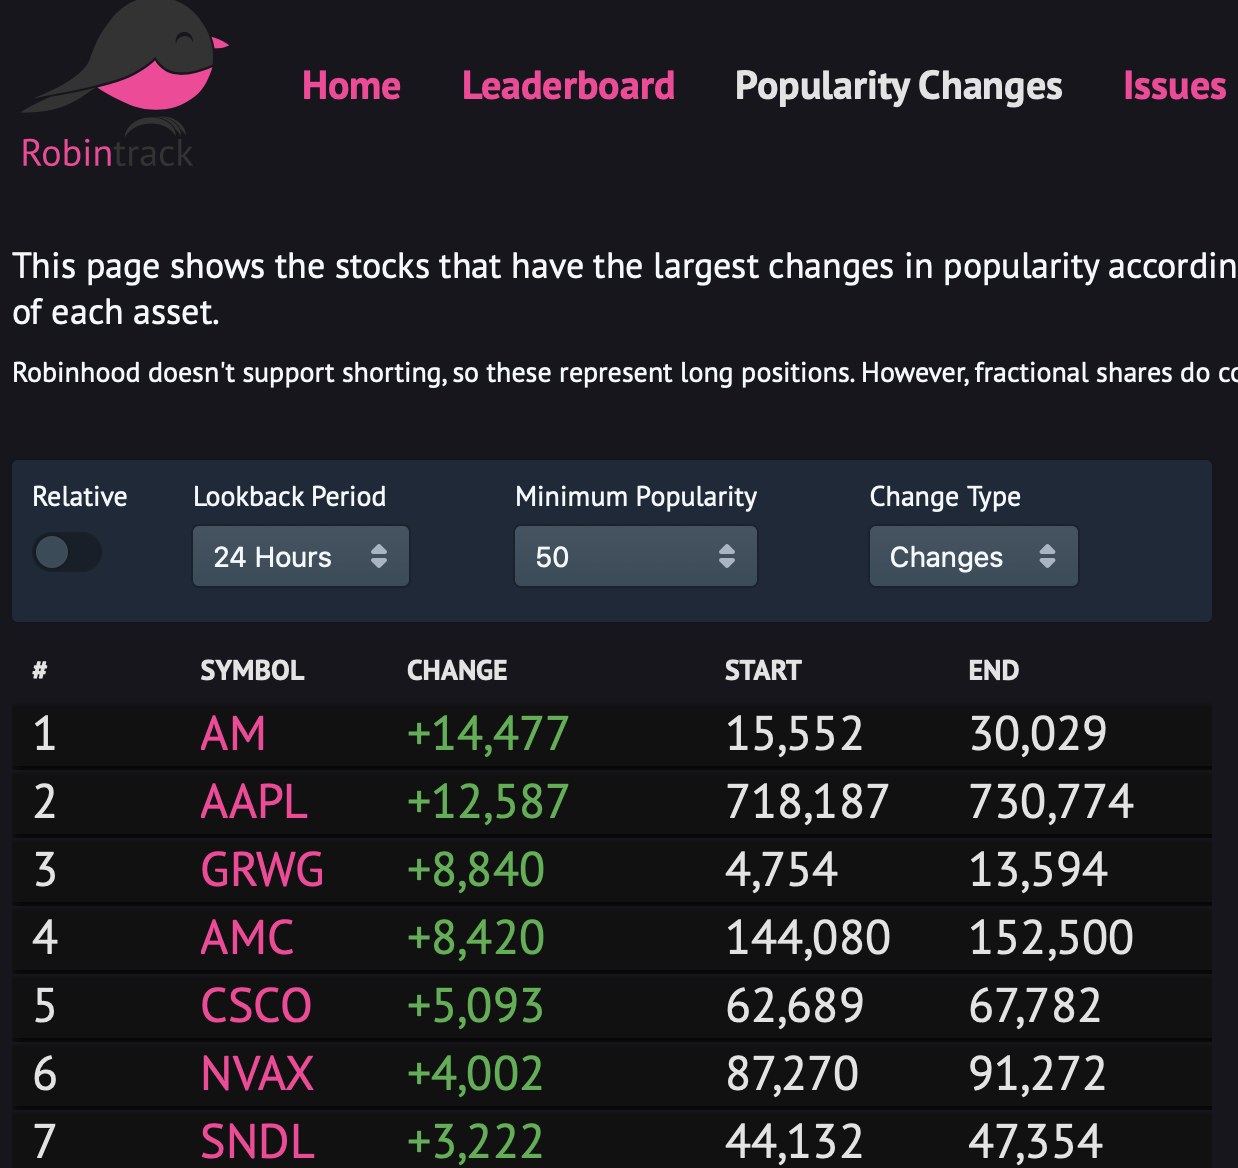The width and height of the screenshot is (1238, 1168).
Task: Click the +12,587 change value
Action: (488, 802)
